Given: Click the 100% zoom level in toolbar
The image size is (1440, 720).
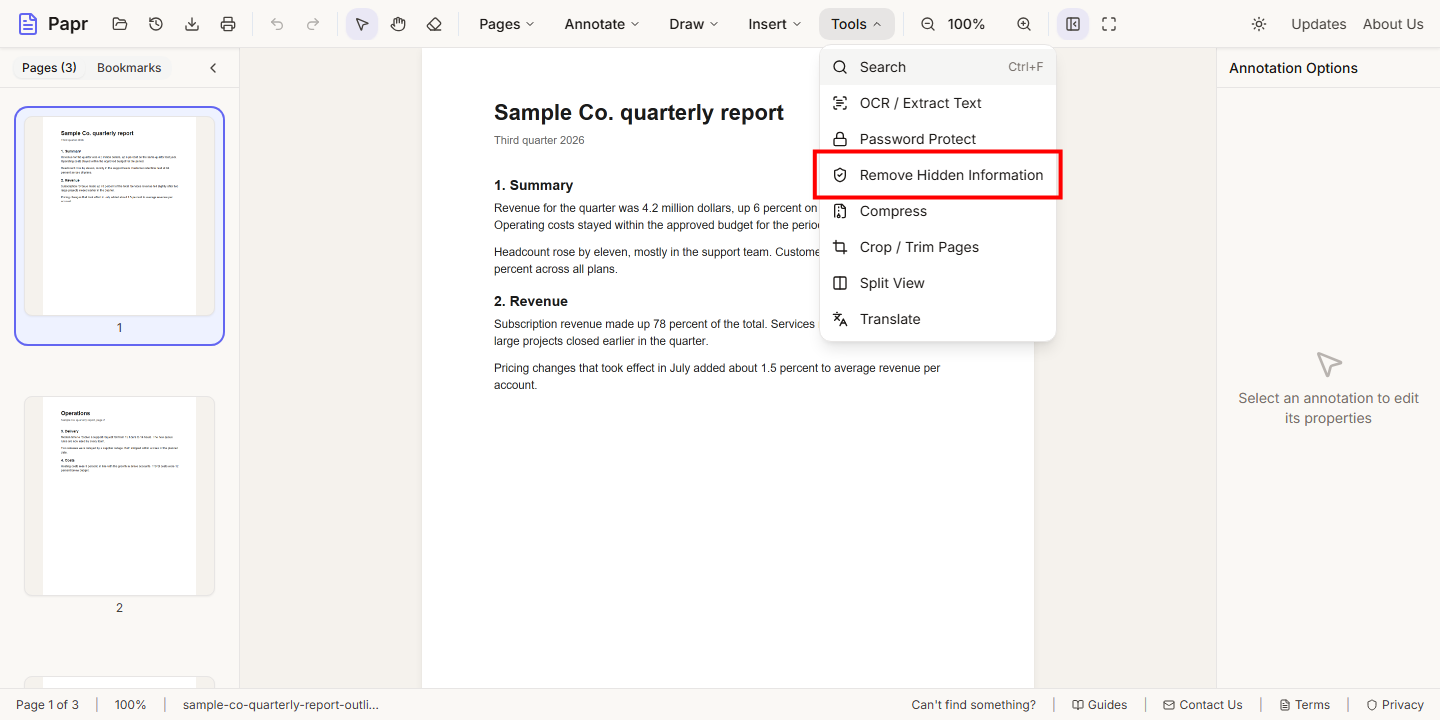Looking at the screenshot, I should click(966, 24).
